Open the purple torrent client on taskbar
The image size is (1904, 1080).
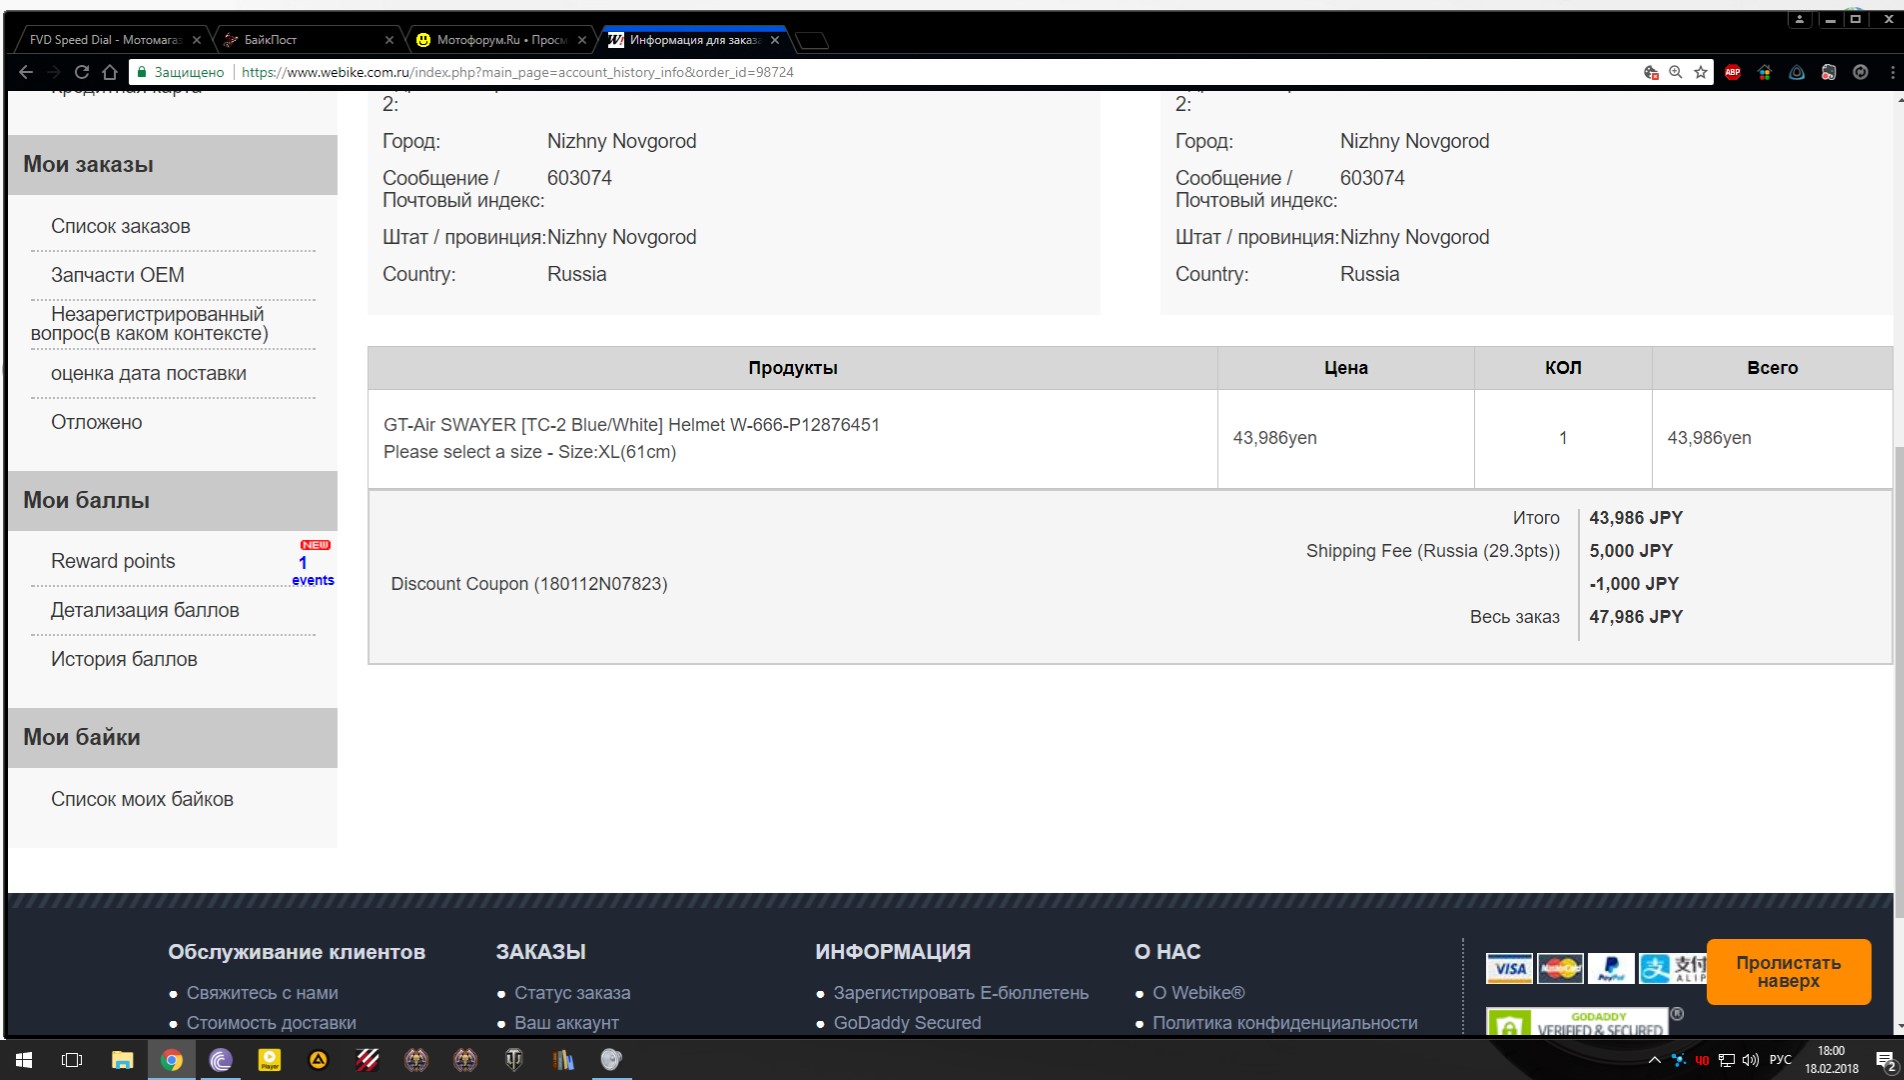[x=221, y=1060]
